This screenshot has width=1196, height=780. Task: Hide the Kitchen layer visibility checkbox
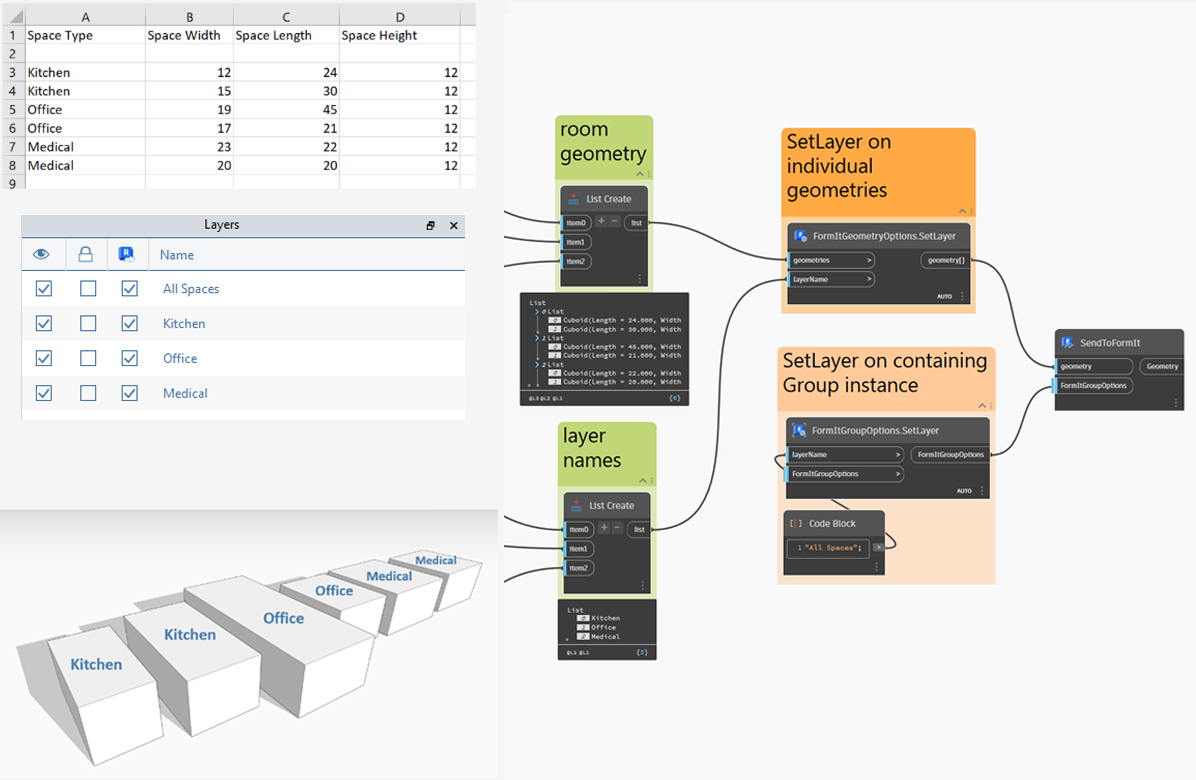point(44,323)
